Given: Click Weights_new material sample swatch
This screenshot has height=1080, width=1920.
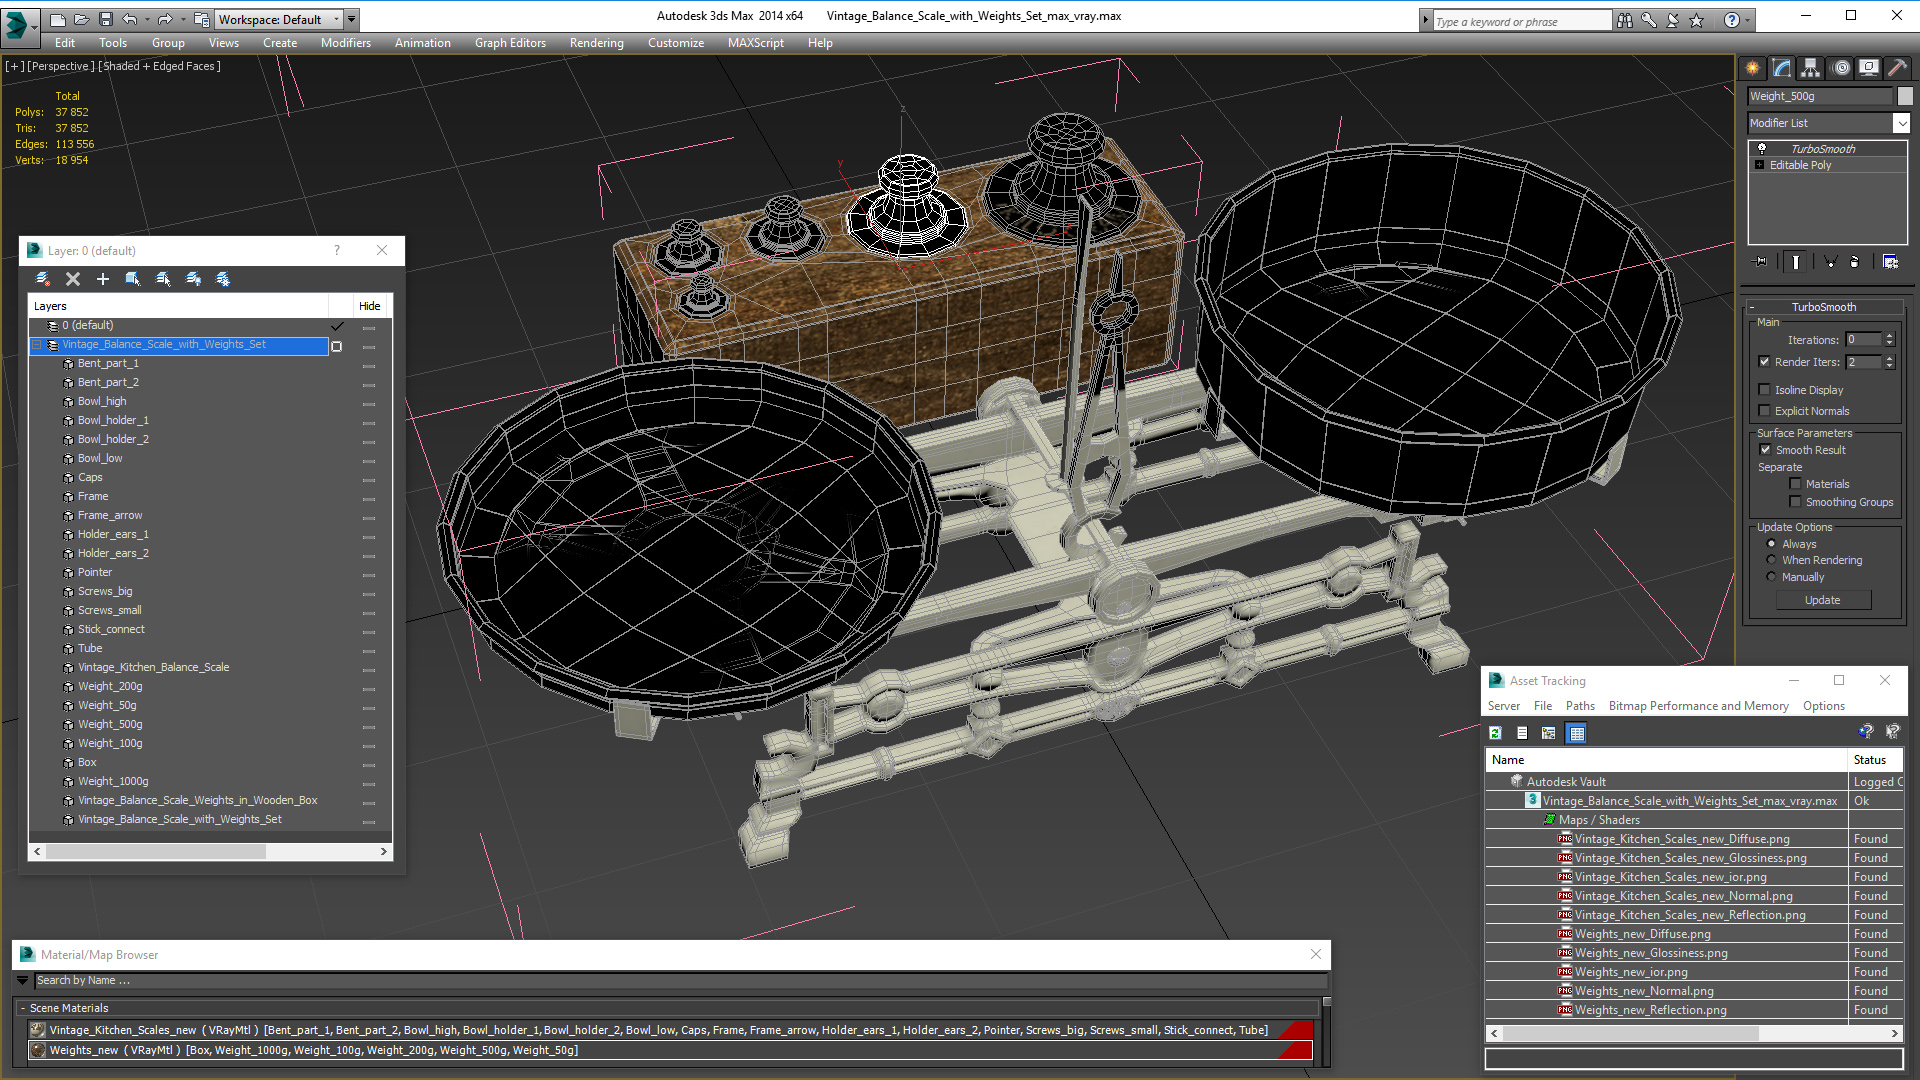Looking at the screenshot, I should pyautogui.click(x=38, y=1050).
